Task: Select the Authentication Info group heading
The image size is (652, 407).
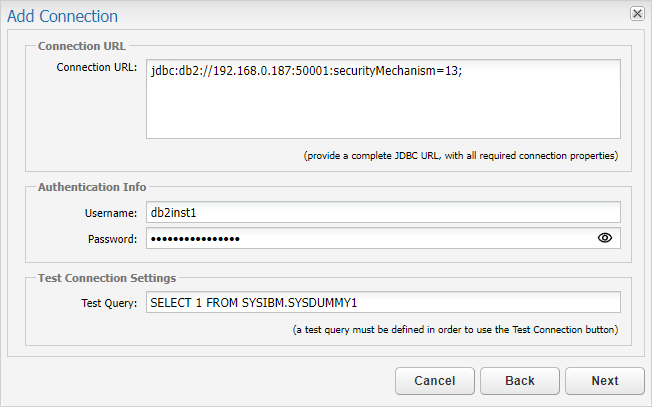Action: click(92, 187)
